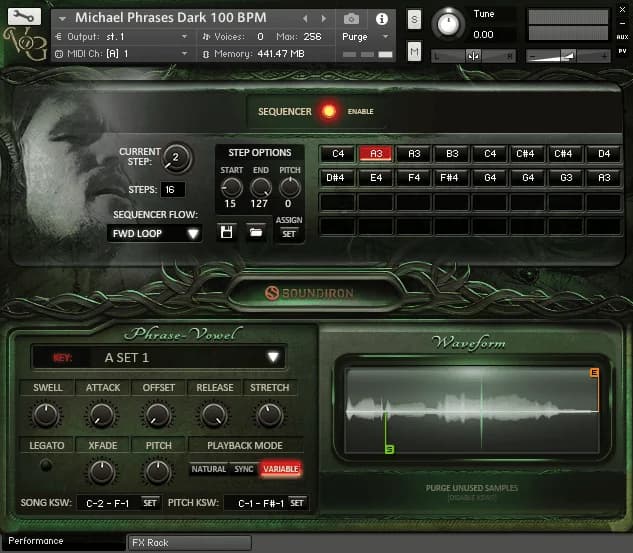Click the green S start marker
The height and width of the screenshot is (553, 633).
point(390,449)
